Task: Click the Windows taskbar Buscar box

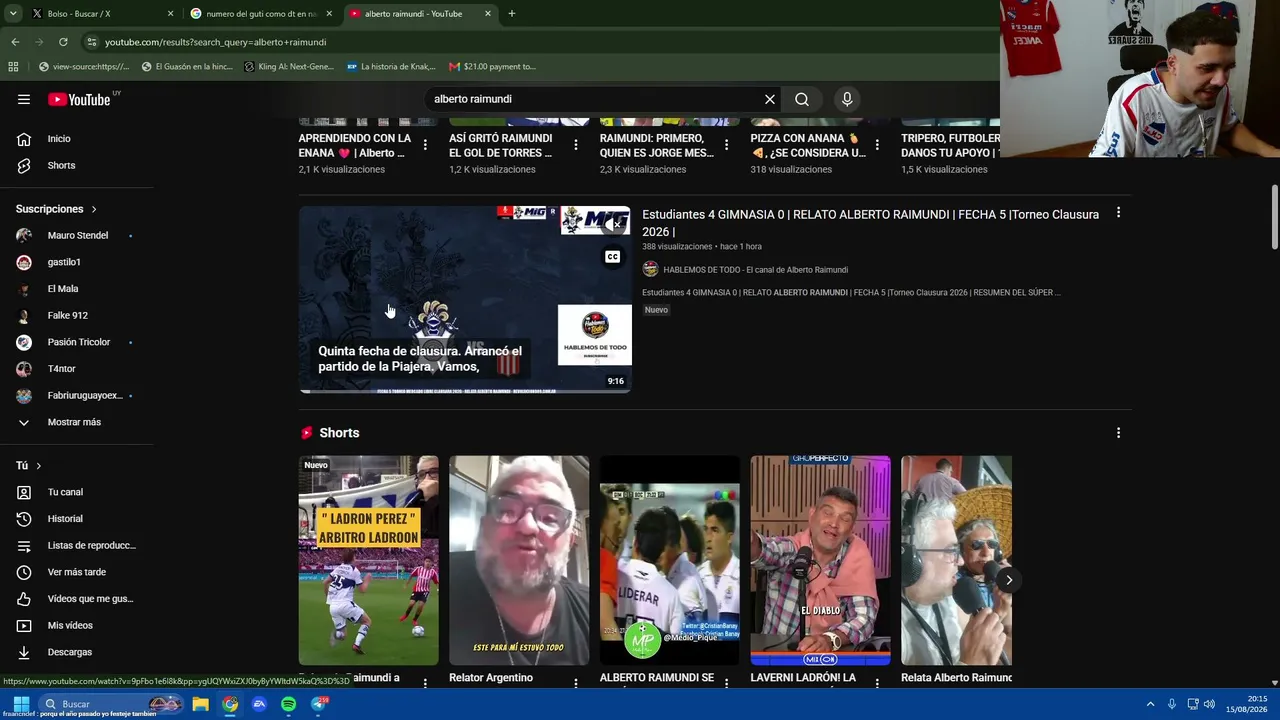Action: click(112, 704)
